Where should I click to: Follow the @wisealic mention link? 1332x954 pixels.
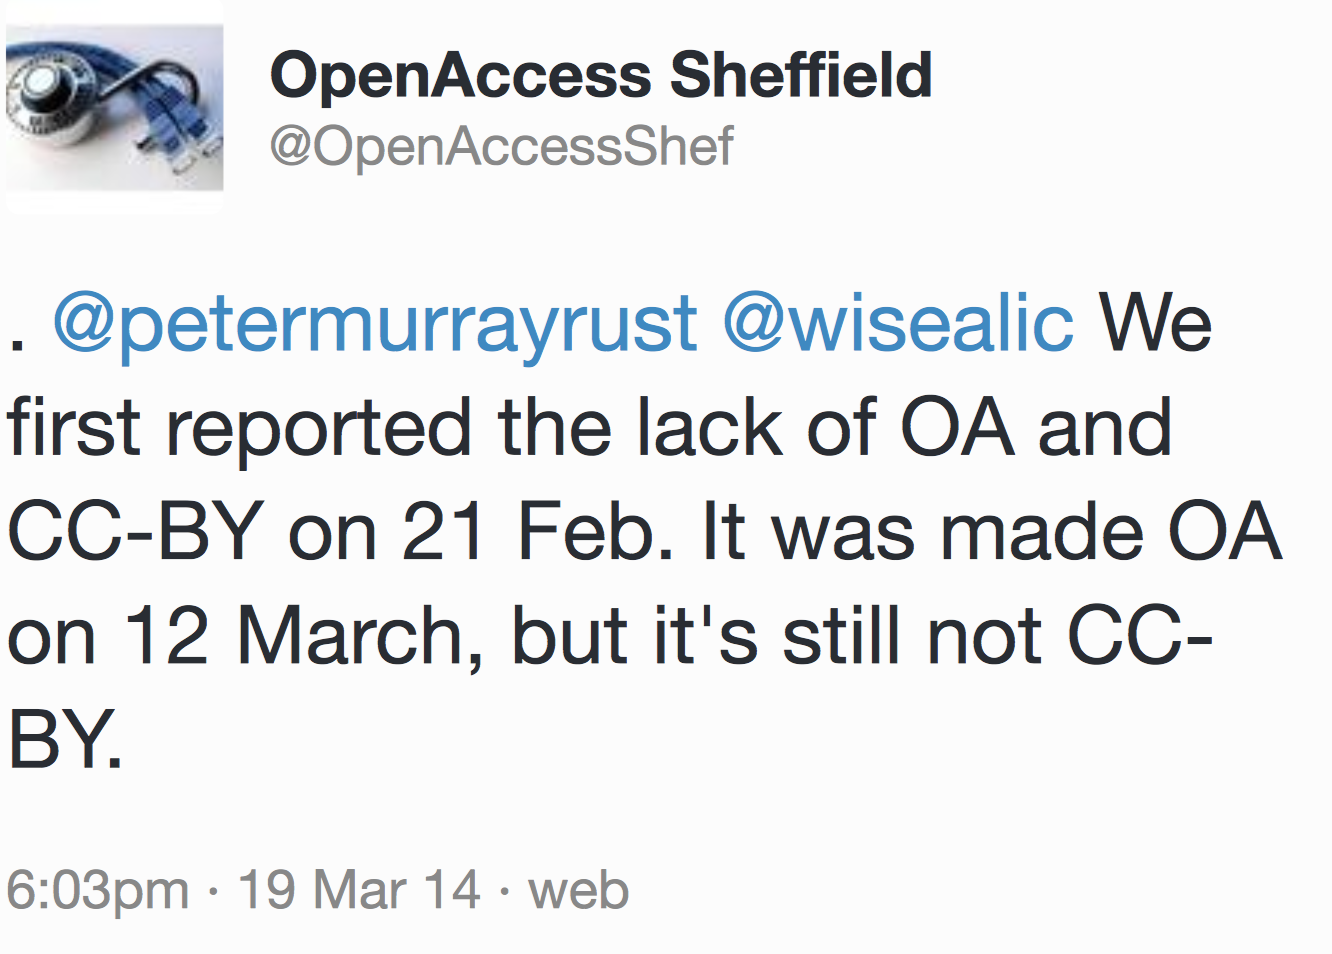click(x=898, y=324)
